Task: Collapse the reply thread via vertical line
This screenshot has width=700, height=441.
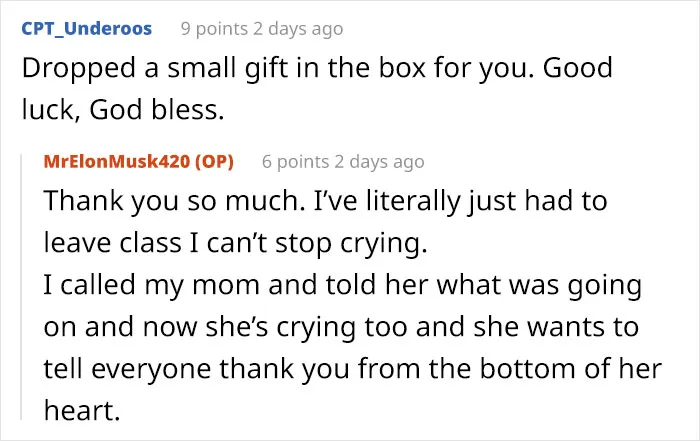Action: [21, 287]
